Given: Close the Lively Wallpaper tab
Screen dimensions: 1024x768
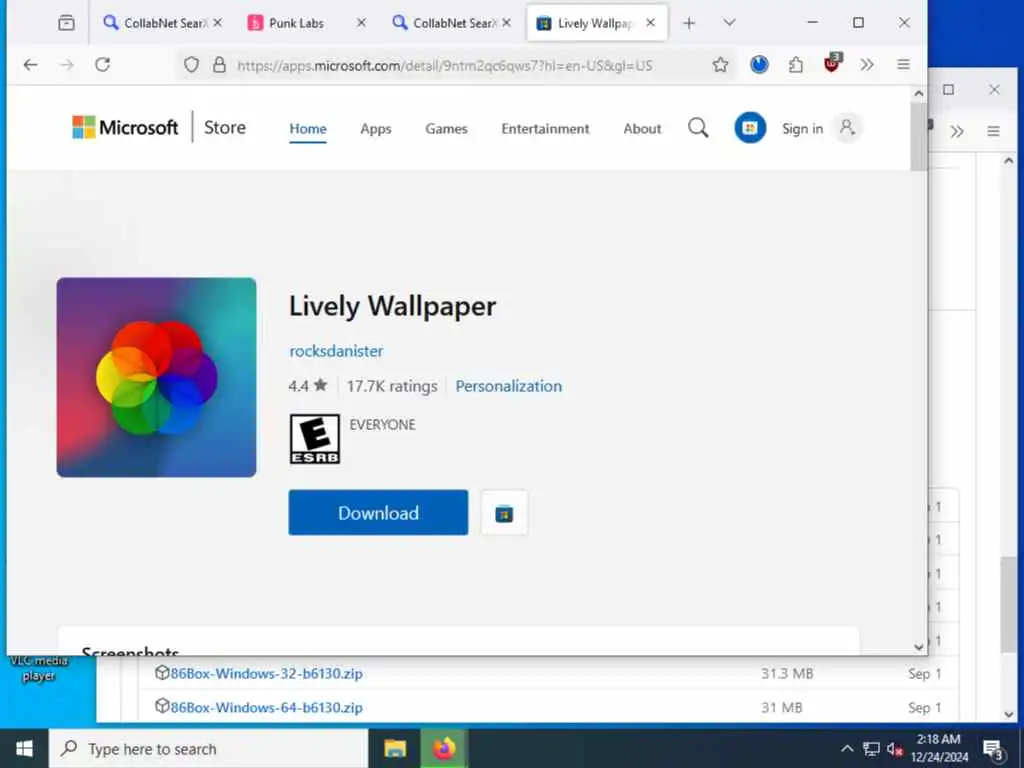Looking at the screenshot, I should point(650,23).
